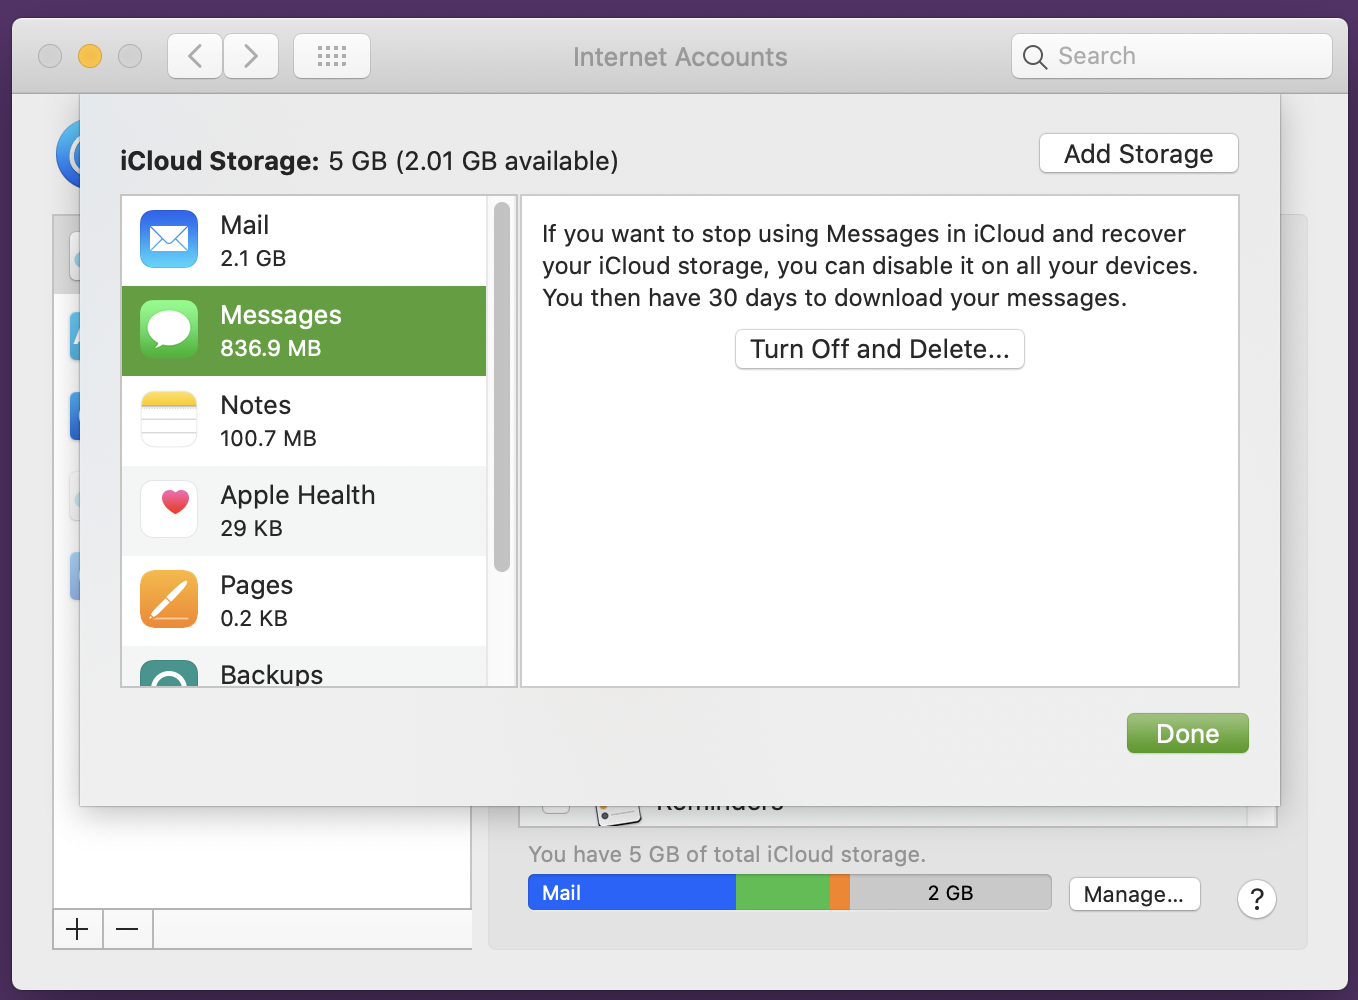This screenshot has height=1000, width=1358.
Task: Remove account with the minus button
Action: [127, 929]
